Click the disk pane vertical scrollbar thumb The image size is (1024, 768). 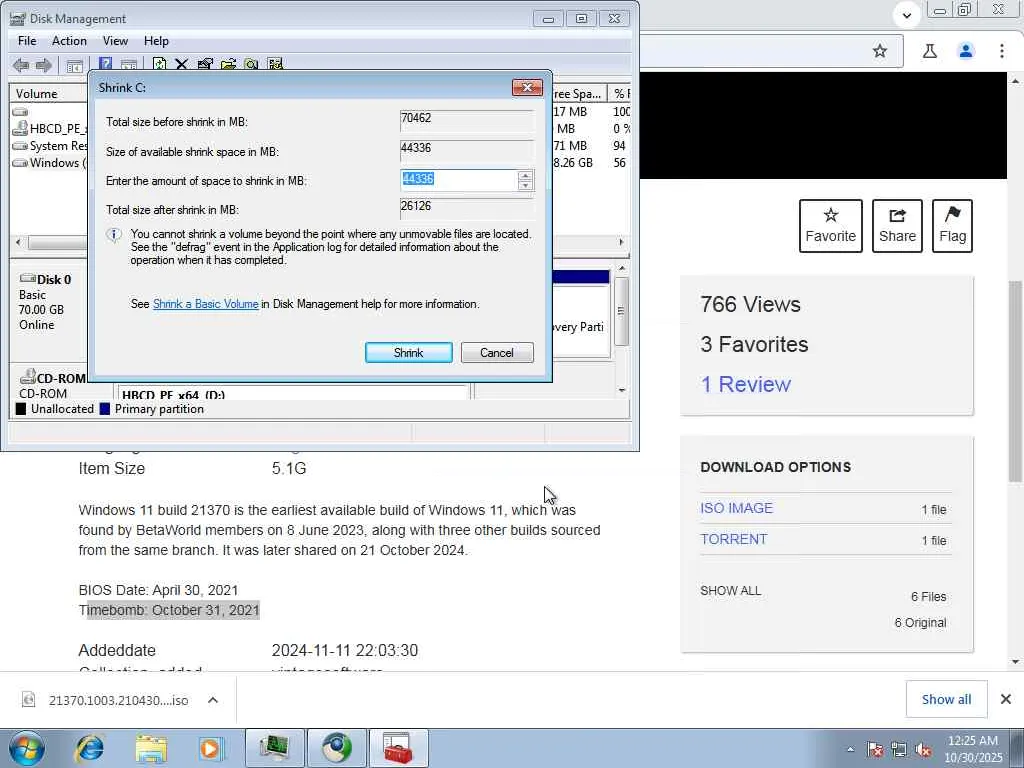622,311
